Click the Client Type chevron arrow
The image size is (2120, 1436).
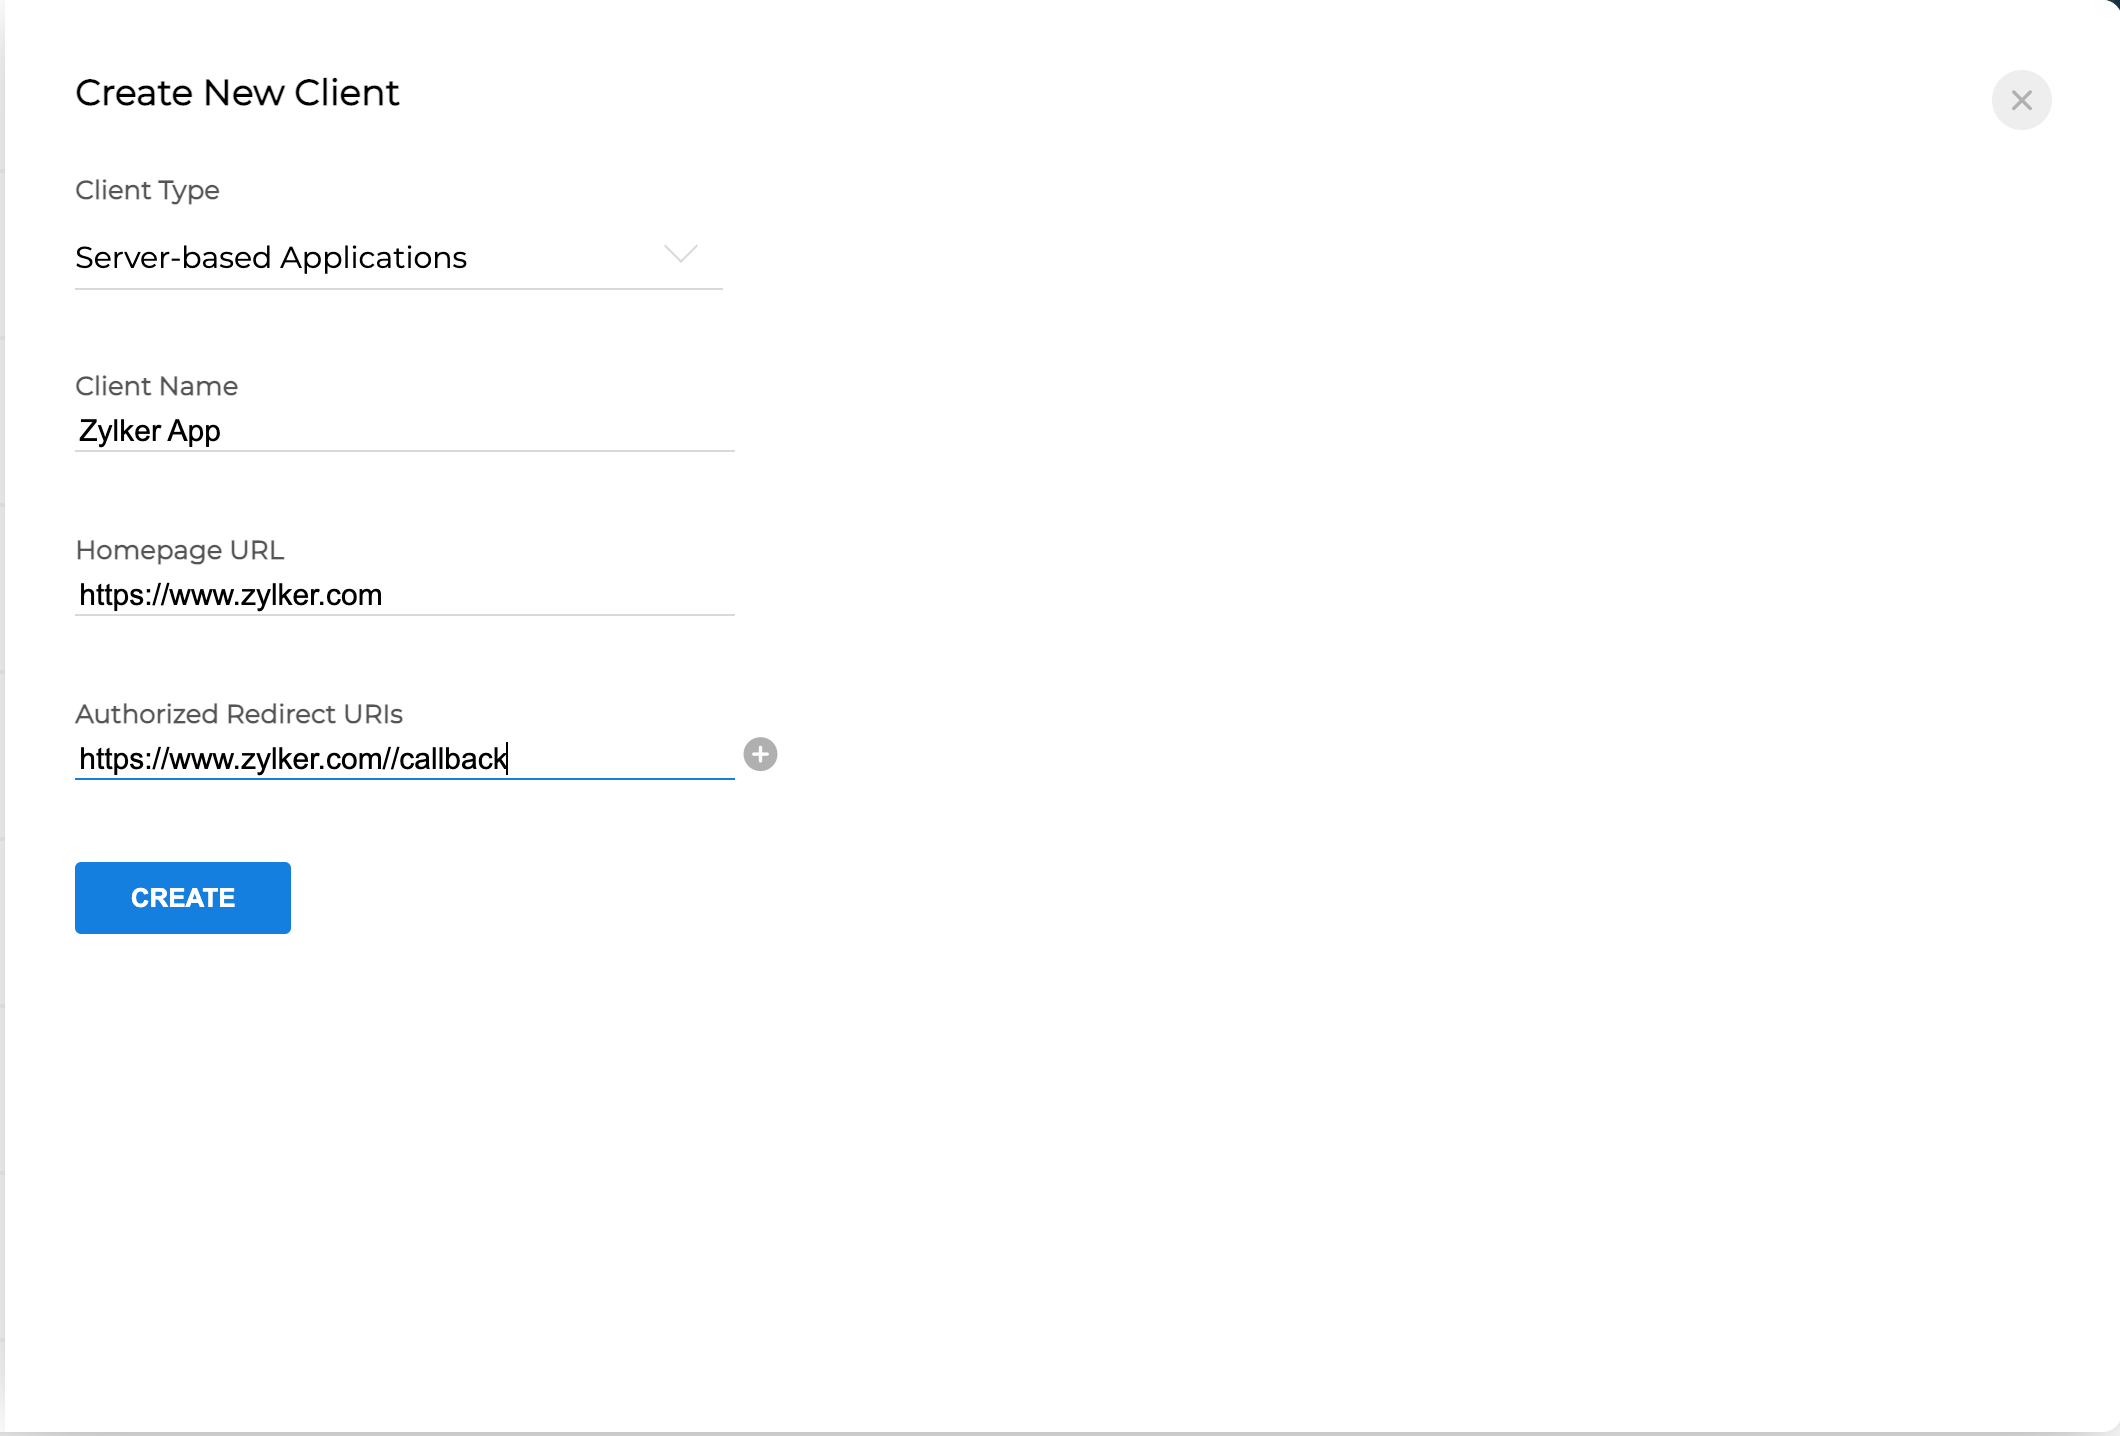pyautogui.click(x=681, y=254)
